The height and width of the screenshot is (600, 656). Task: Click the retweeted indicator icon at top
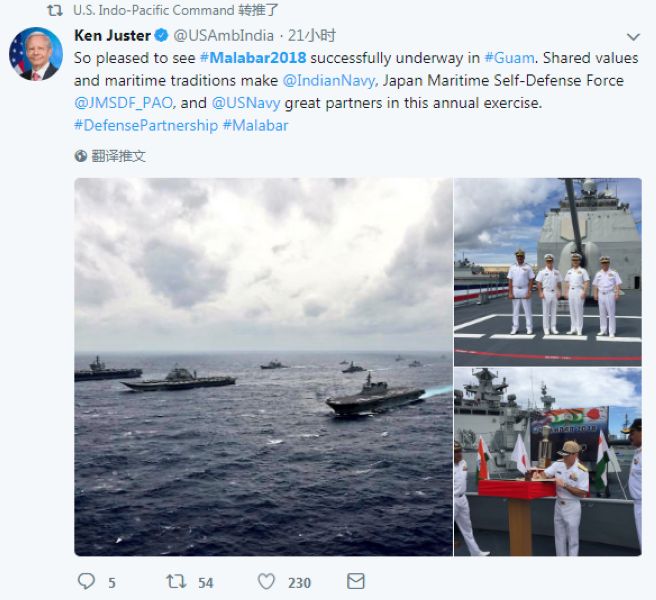(55, 10)
